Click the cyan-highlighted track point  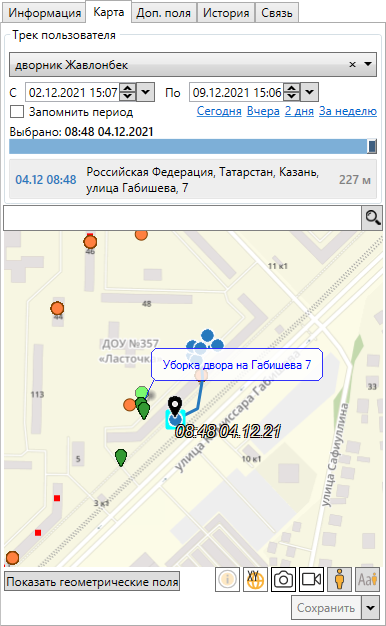click(x=175, y=420)
